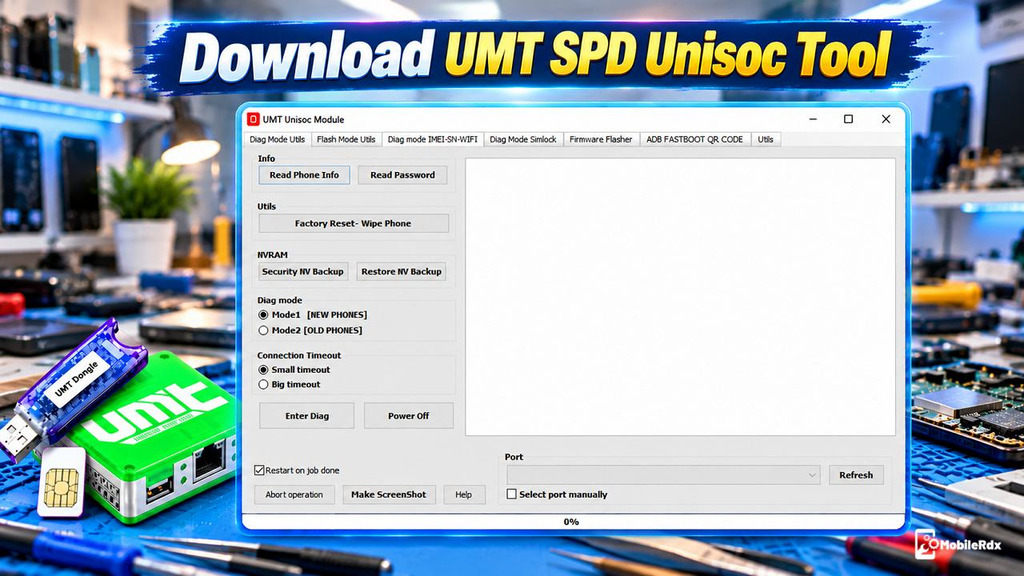Maximize the UMT Unisoc Module window
1024x576 pixels.
point(848,120)
